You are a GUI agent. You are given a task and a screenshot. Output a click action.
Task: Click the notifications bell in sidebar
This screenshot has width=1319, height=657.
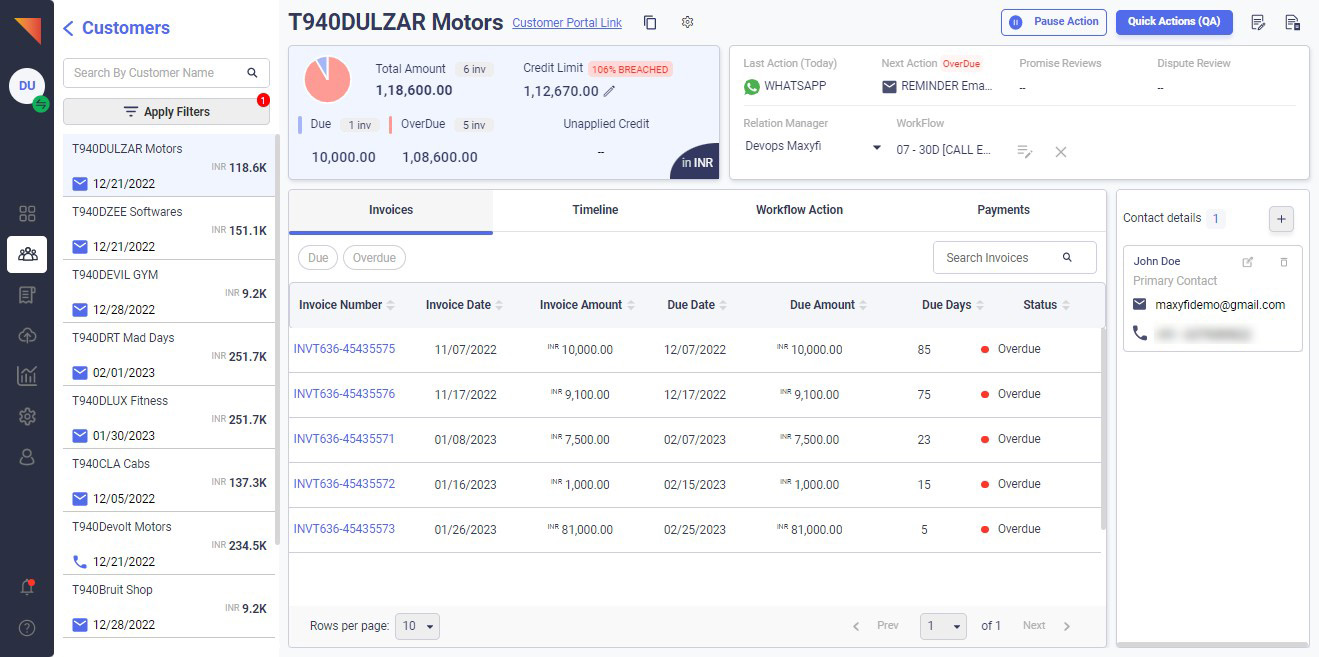27,587
